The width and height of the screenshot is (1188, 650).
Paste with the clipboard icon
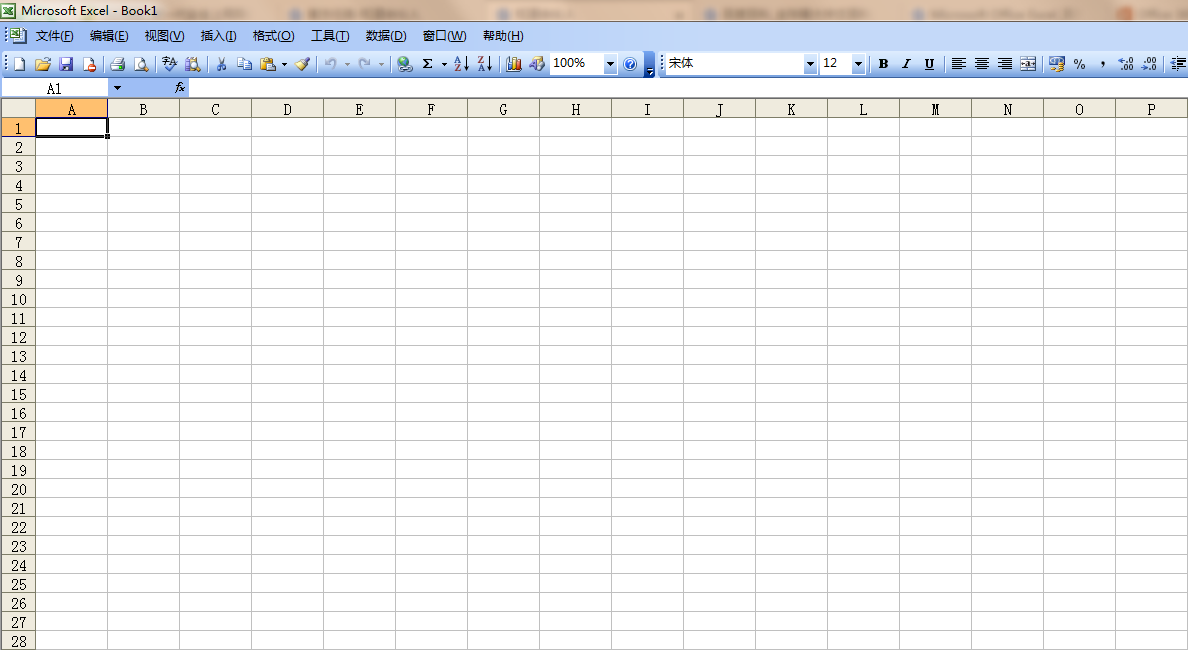click(267, 64)
